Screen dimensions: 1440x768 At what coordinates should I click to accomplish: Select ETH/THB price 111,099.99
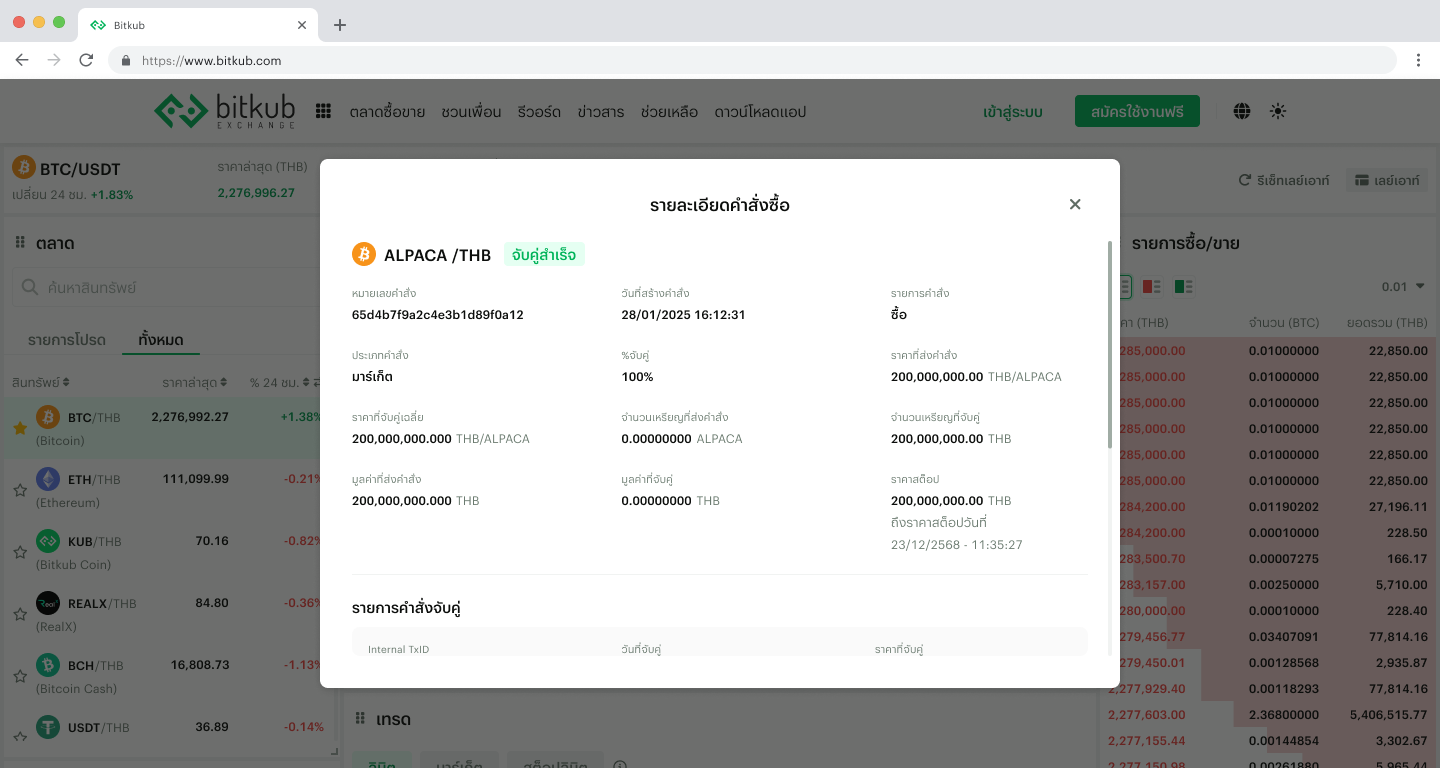click(196, 479)
